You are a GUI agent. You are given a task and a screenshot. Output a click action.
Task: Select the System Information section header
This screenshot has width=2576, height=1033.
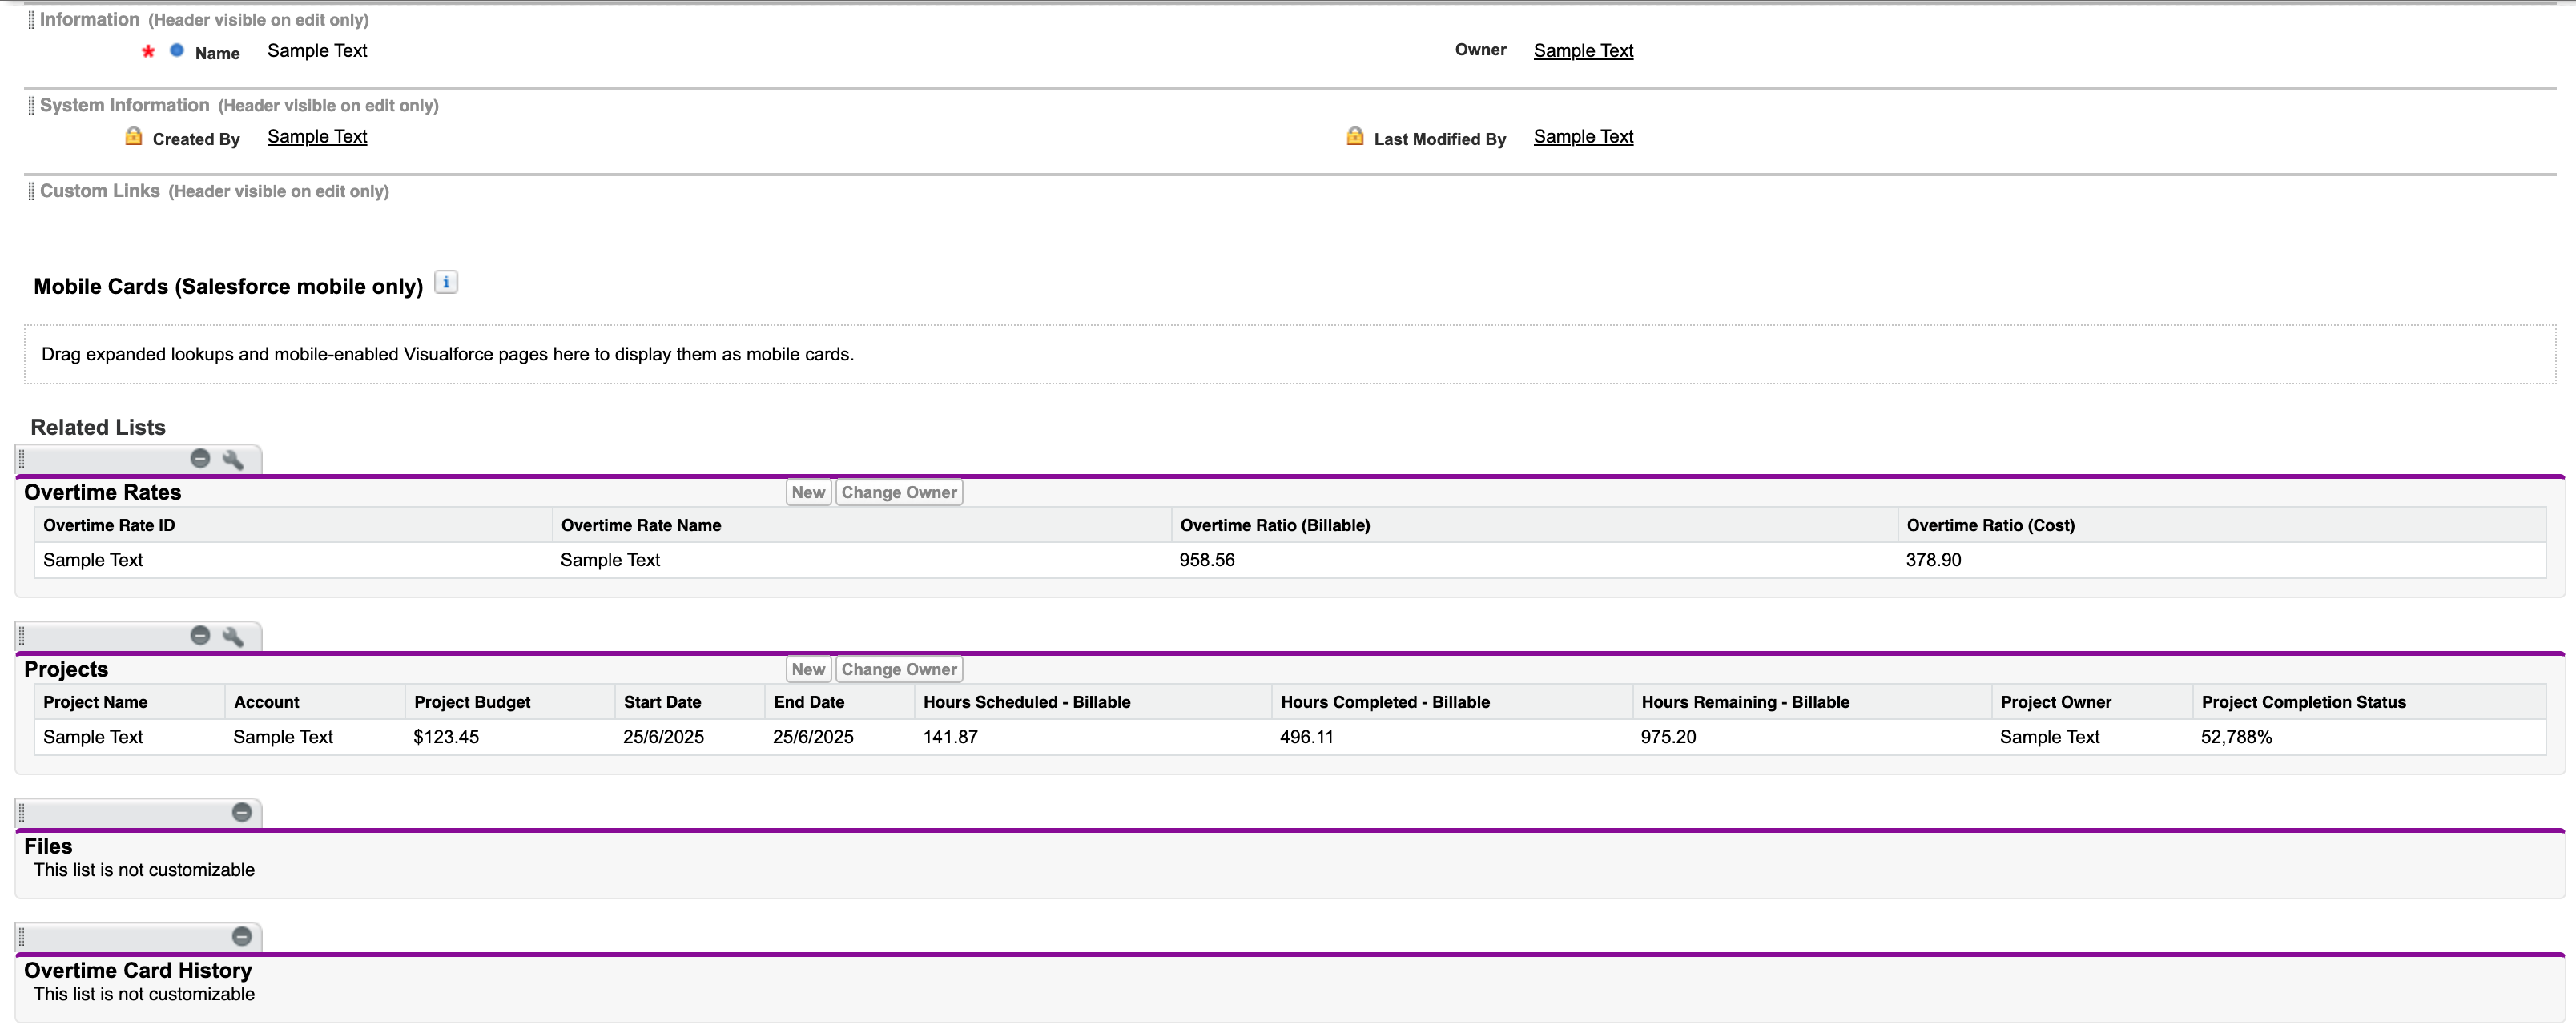click(239, 105)
